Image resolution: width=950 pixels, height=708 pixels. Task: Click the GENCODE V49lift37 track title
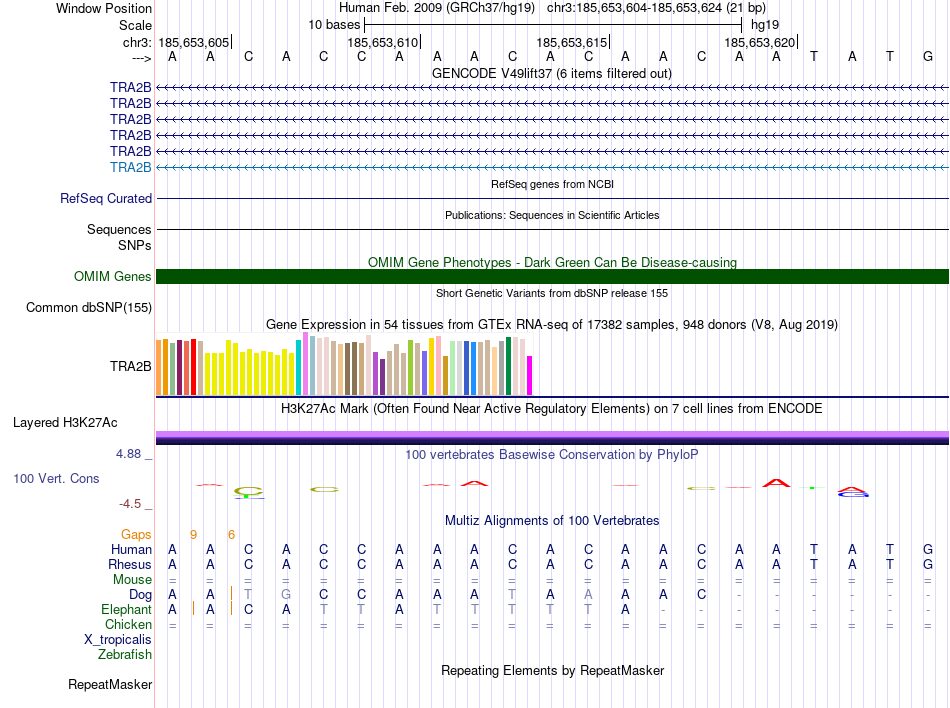coord(552,73)
